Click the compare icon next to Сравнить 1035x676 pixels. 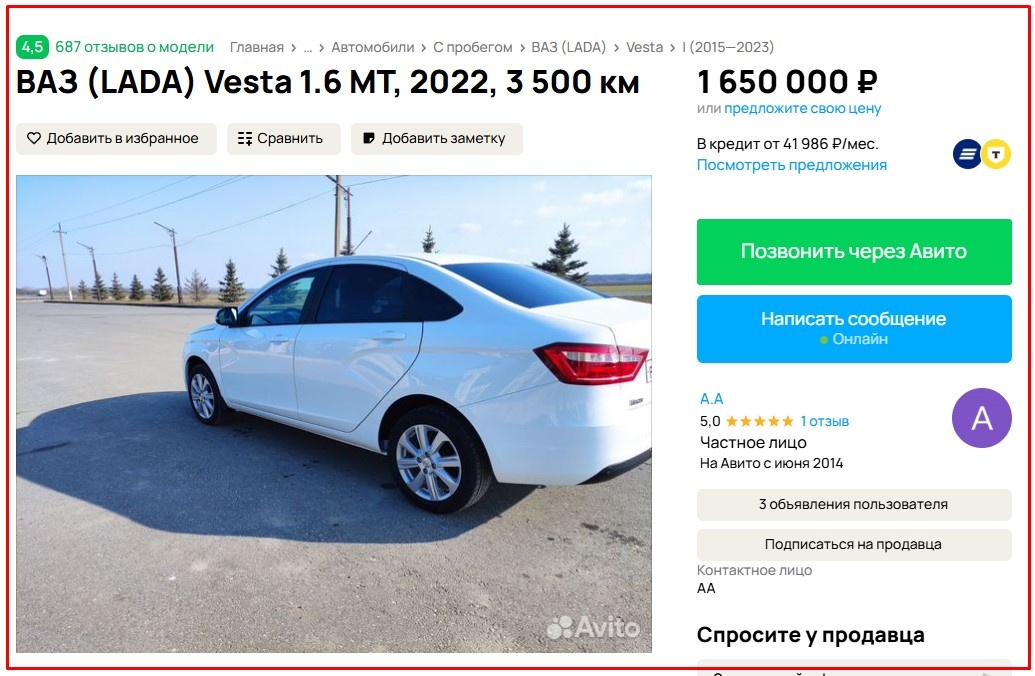tap(245, 139)
